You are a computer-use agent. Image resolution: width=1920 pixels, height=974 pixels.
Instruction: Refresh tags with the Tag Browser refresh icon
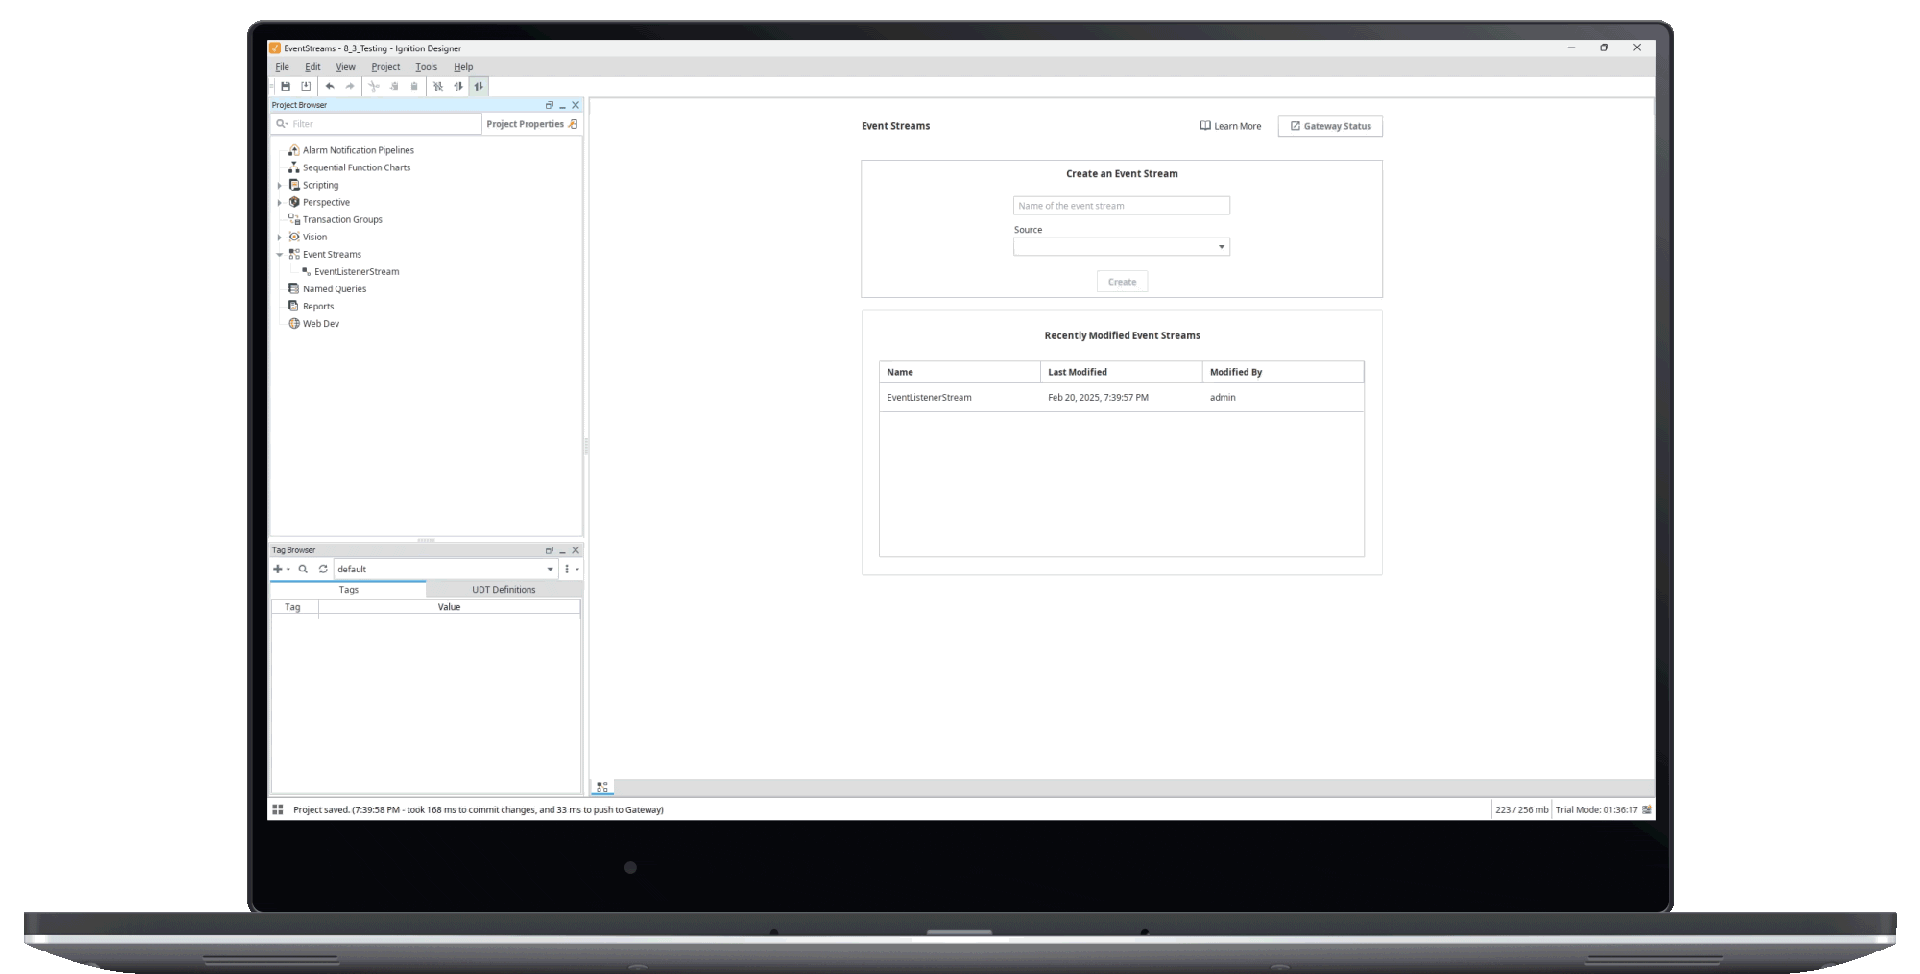323,569
